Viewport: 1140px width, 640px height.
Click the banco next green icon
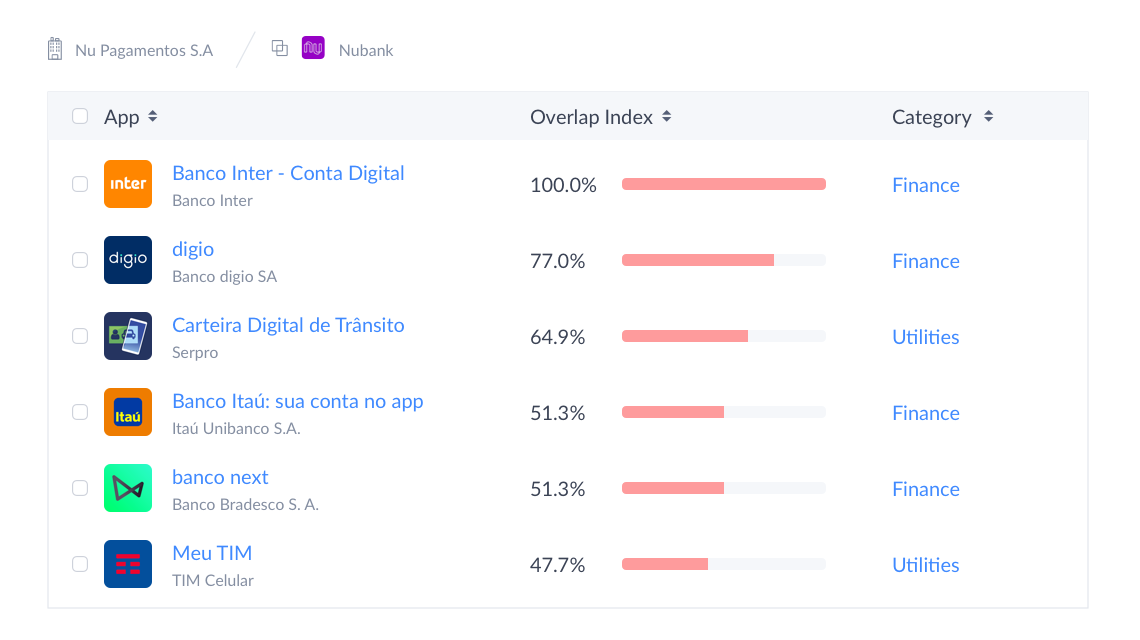128,488
